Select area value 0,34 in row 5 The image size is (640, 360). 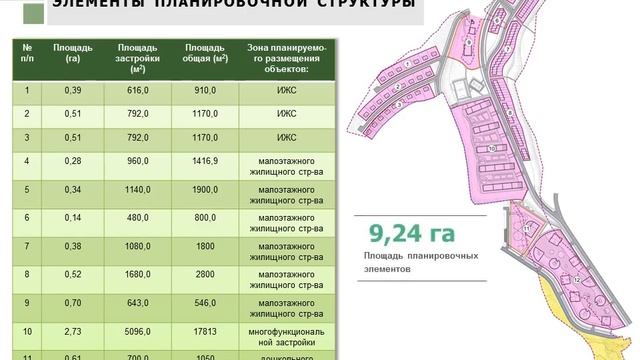(73, 190)
